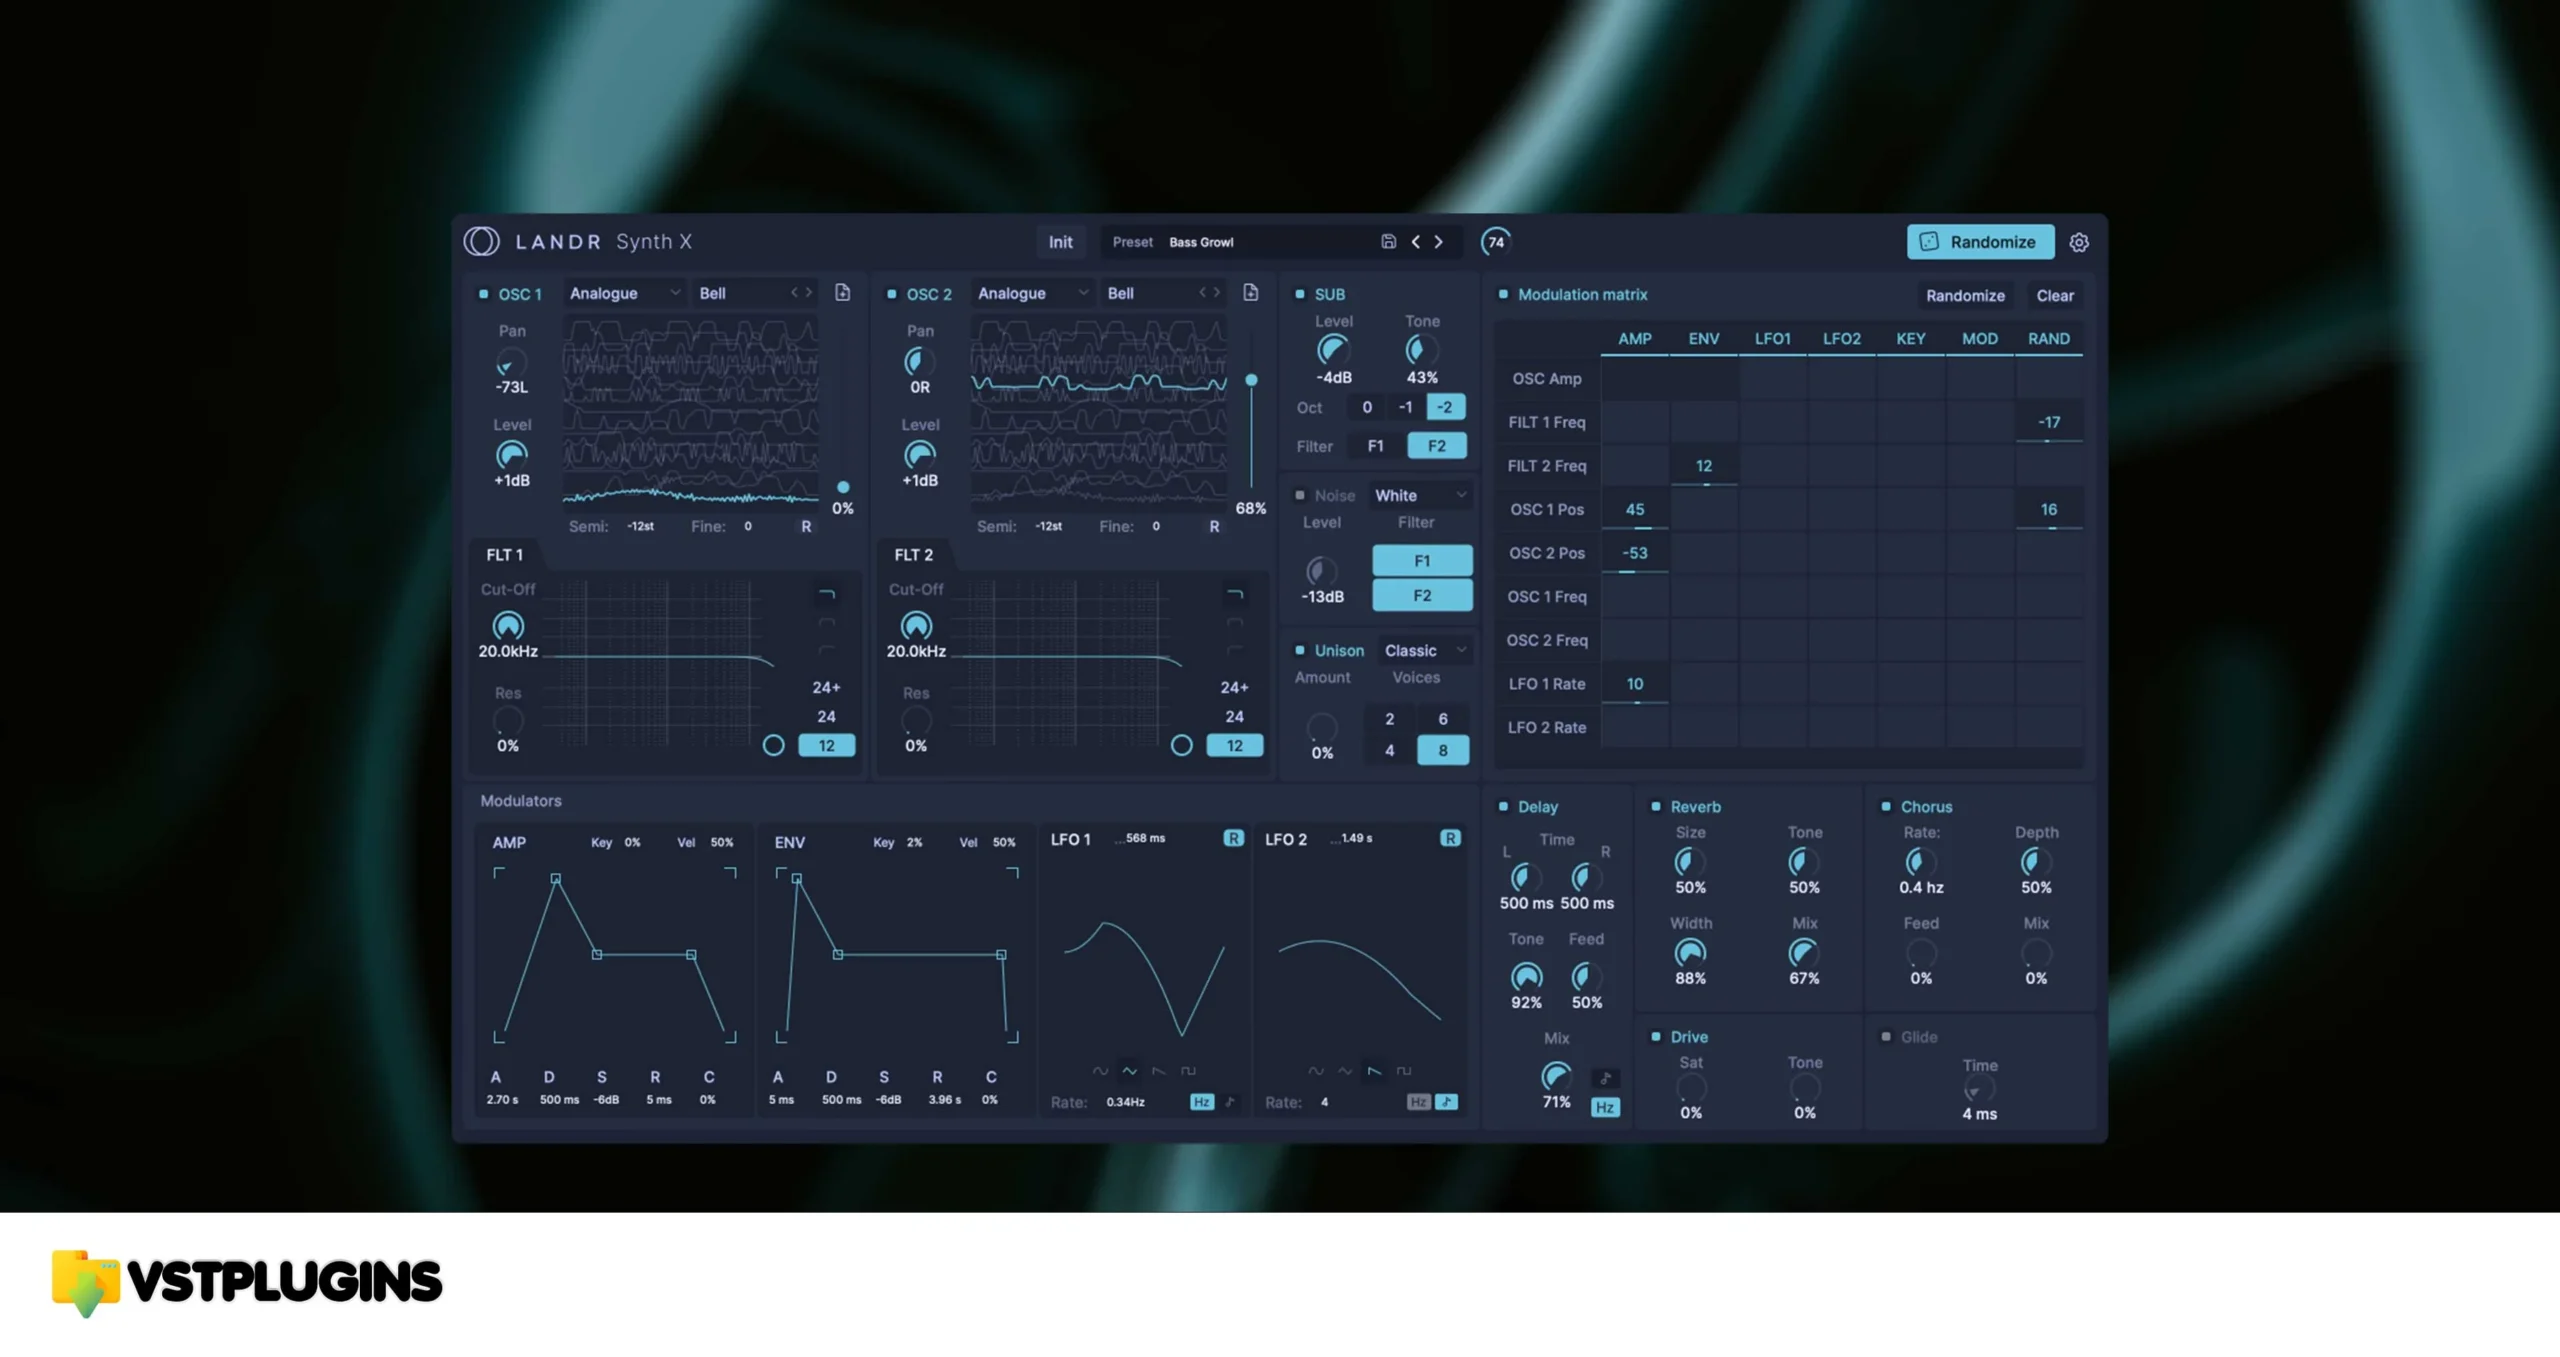Select FLT 1 low-pass shape icon
This screenshot has height=1357, width=2560.
coord(827,595)
